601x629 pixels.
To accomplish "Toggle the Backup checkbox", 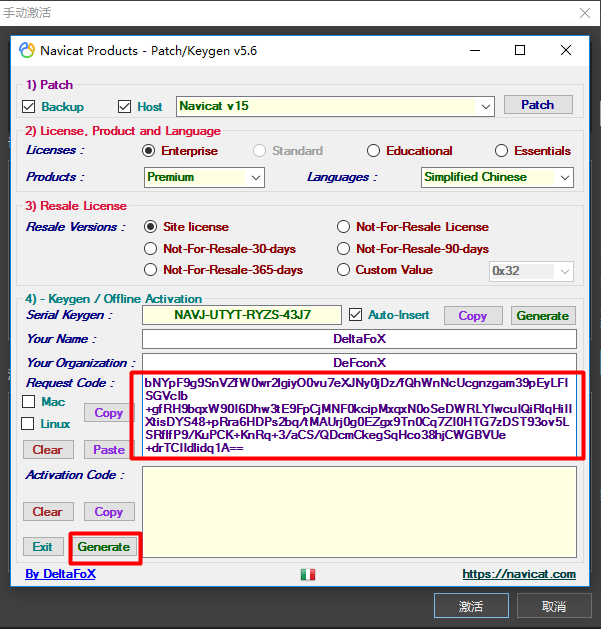I will point(28,107).
